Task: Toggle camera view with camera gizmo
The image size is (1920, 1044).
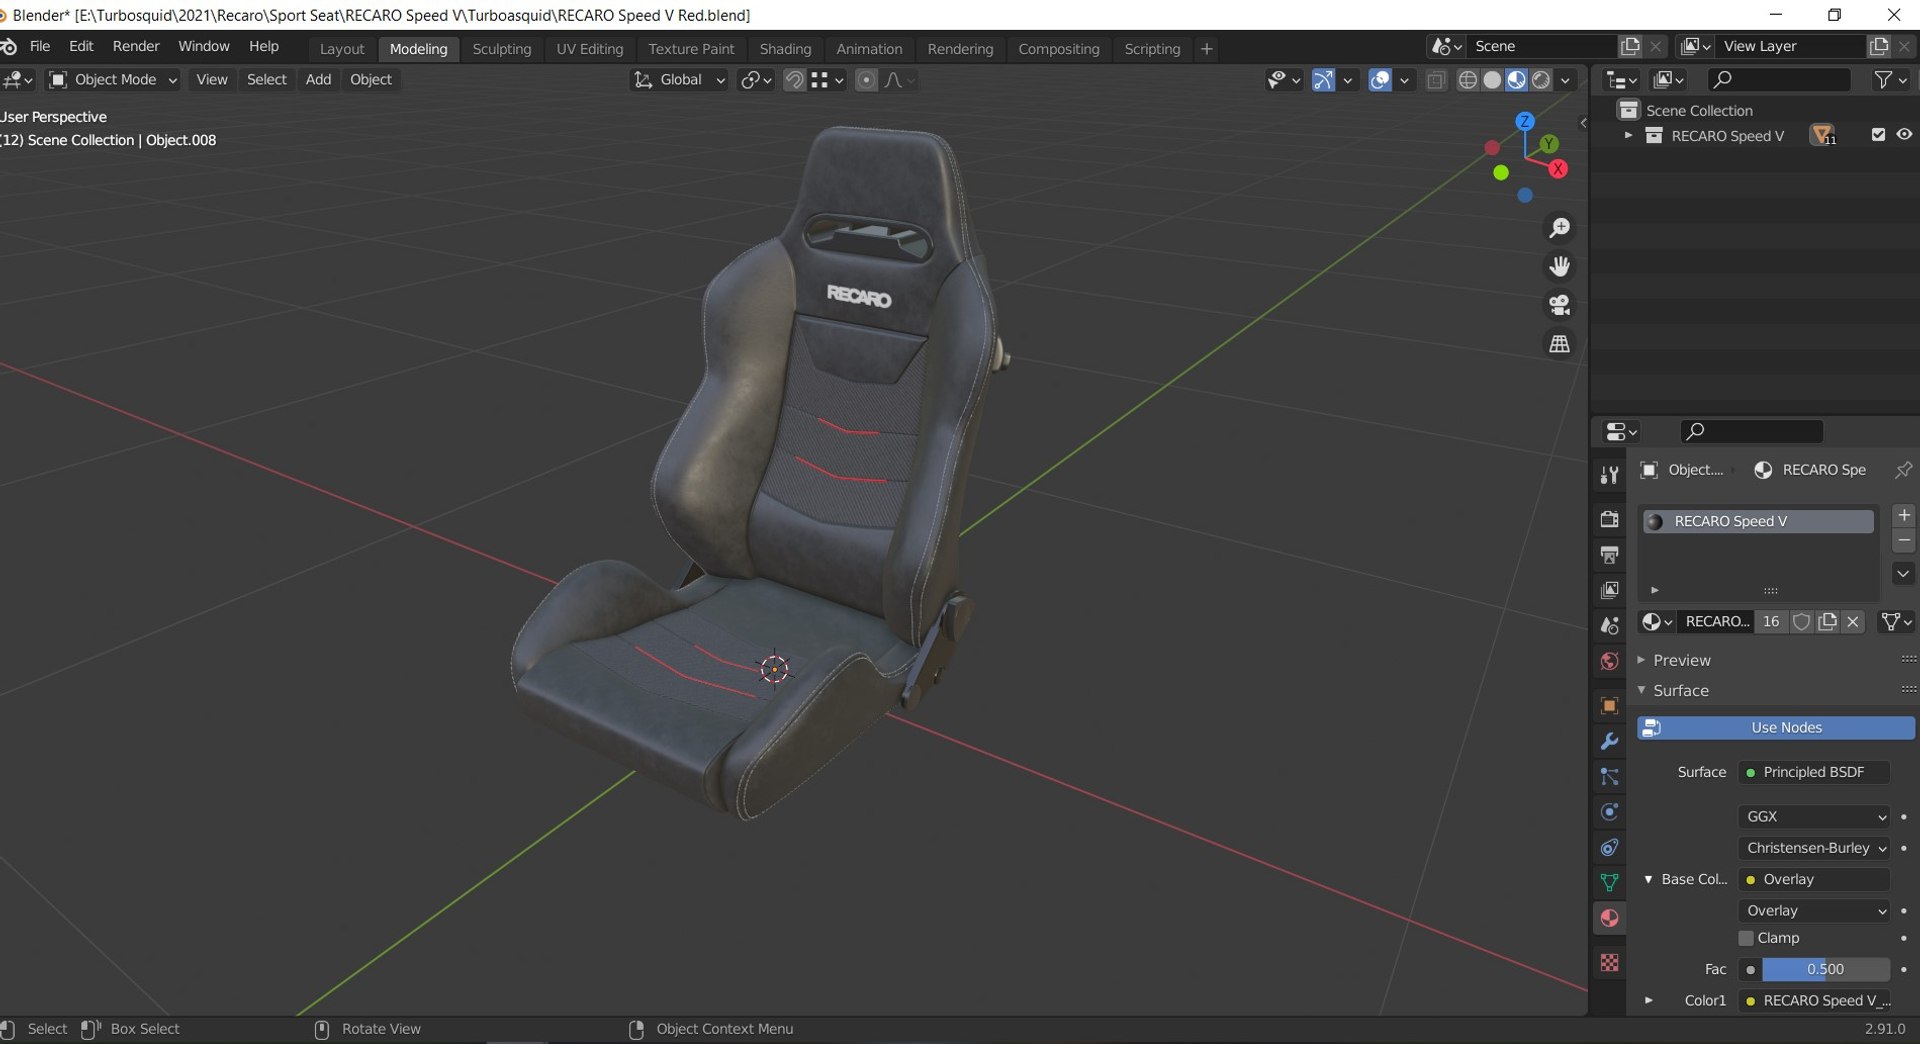Action: coord(1559,305)
